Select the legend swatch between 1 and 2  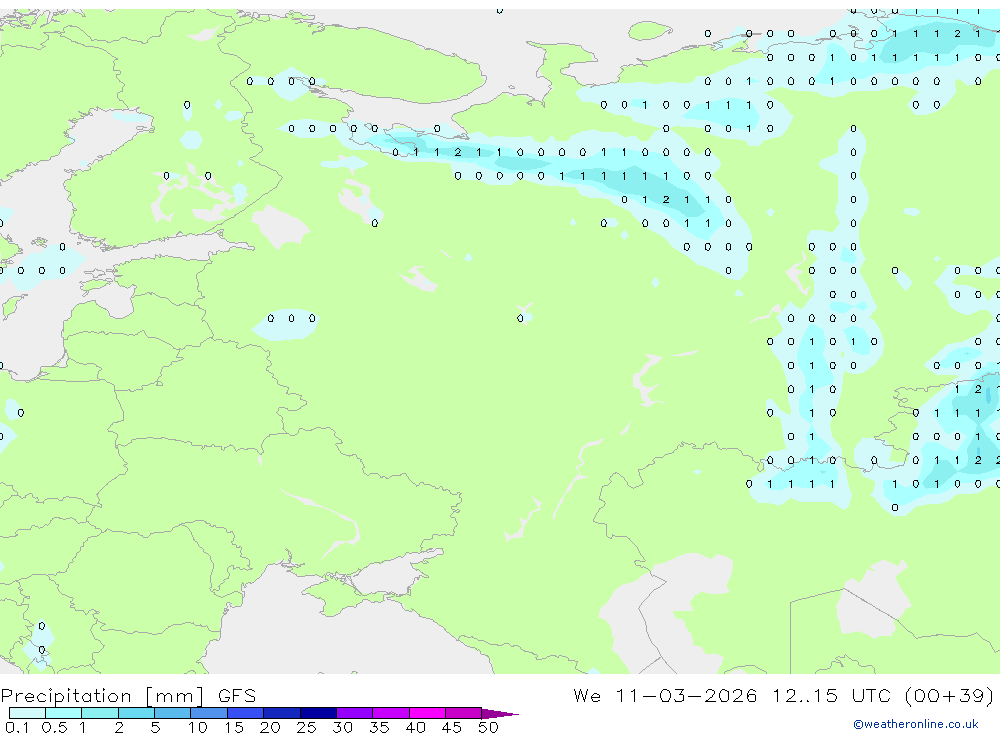point(100,713)
